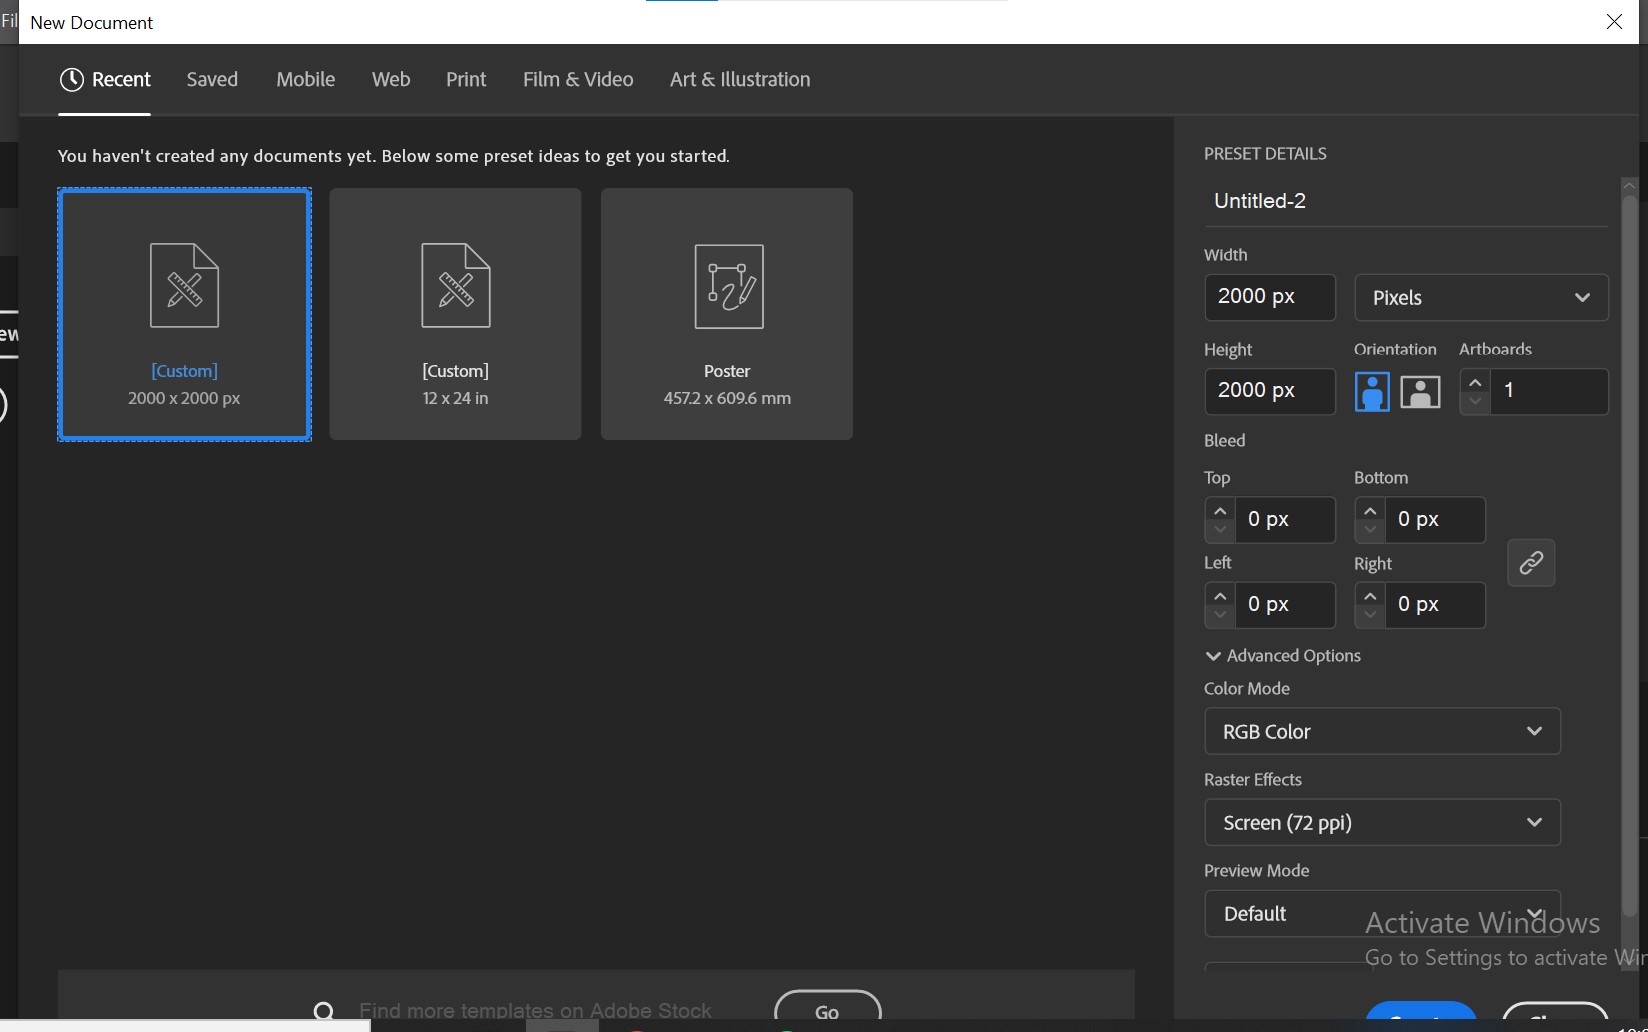This screenshot has height=1032, width=1648.
Task: Open the Web presets tab
Action: (x=391, y=79)
